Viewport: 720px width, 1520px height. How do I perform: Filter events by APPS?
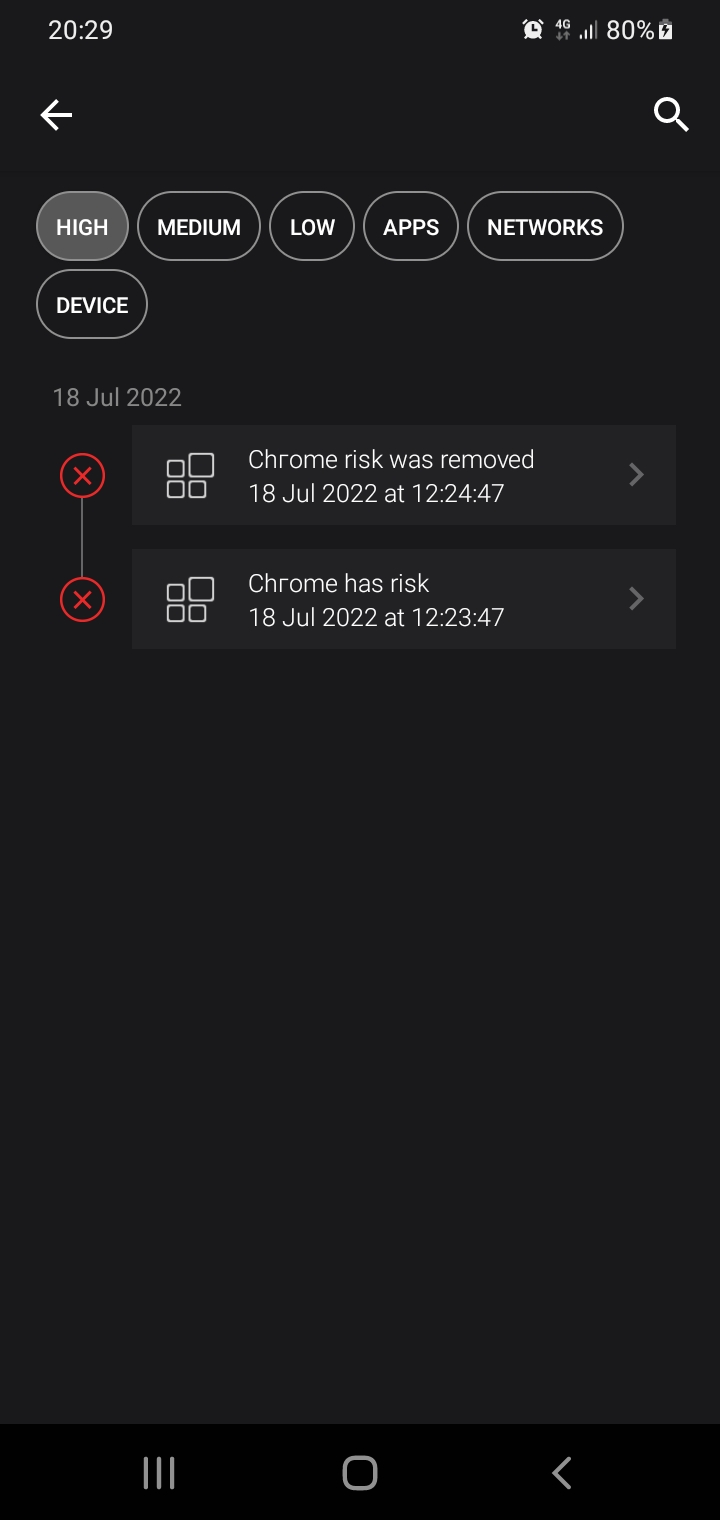(411, 227)
